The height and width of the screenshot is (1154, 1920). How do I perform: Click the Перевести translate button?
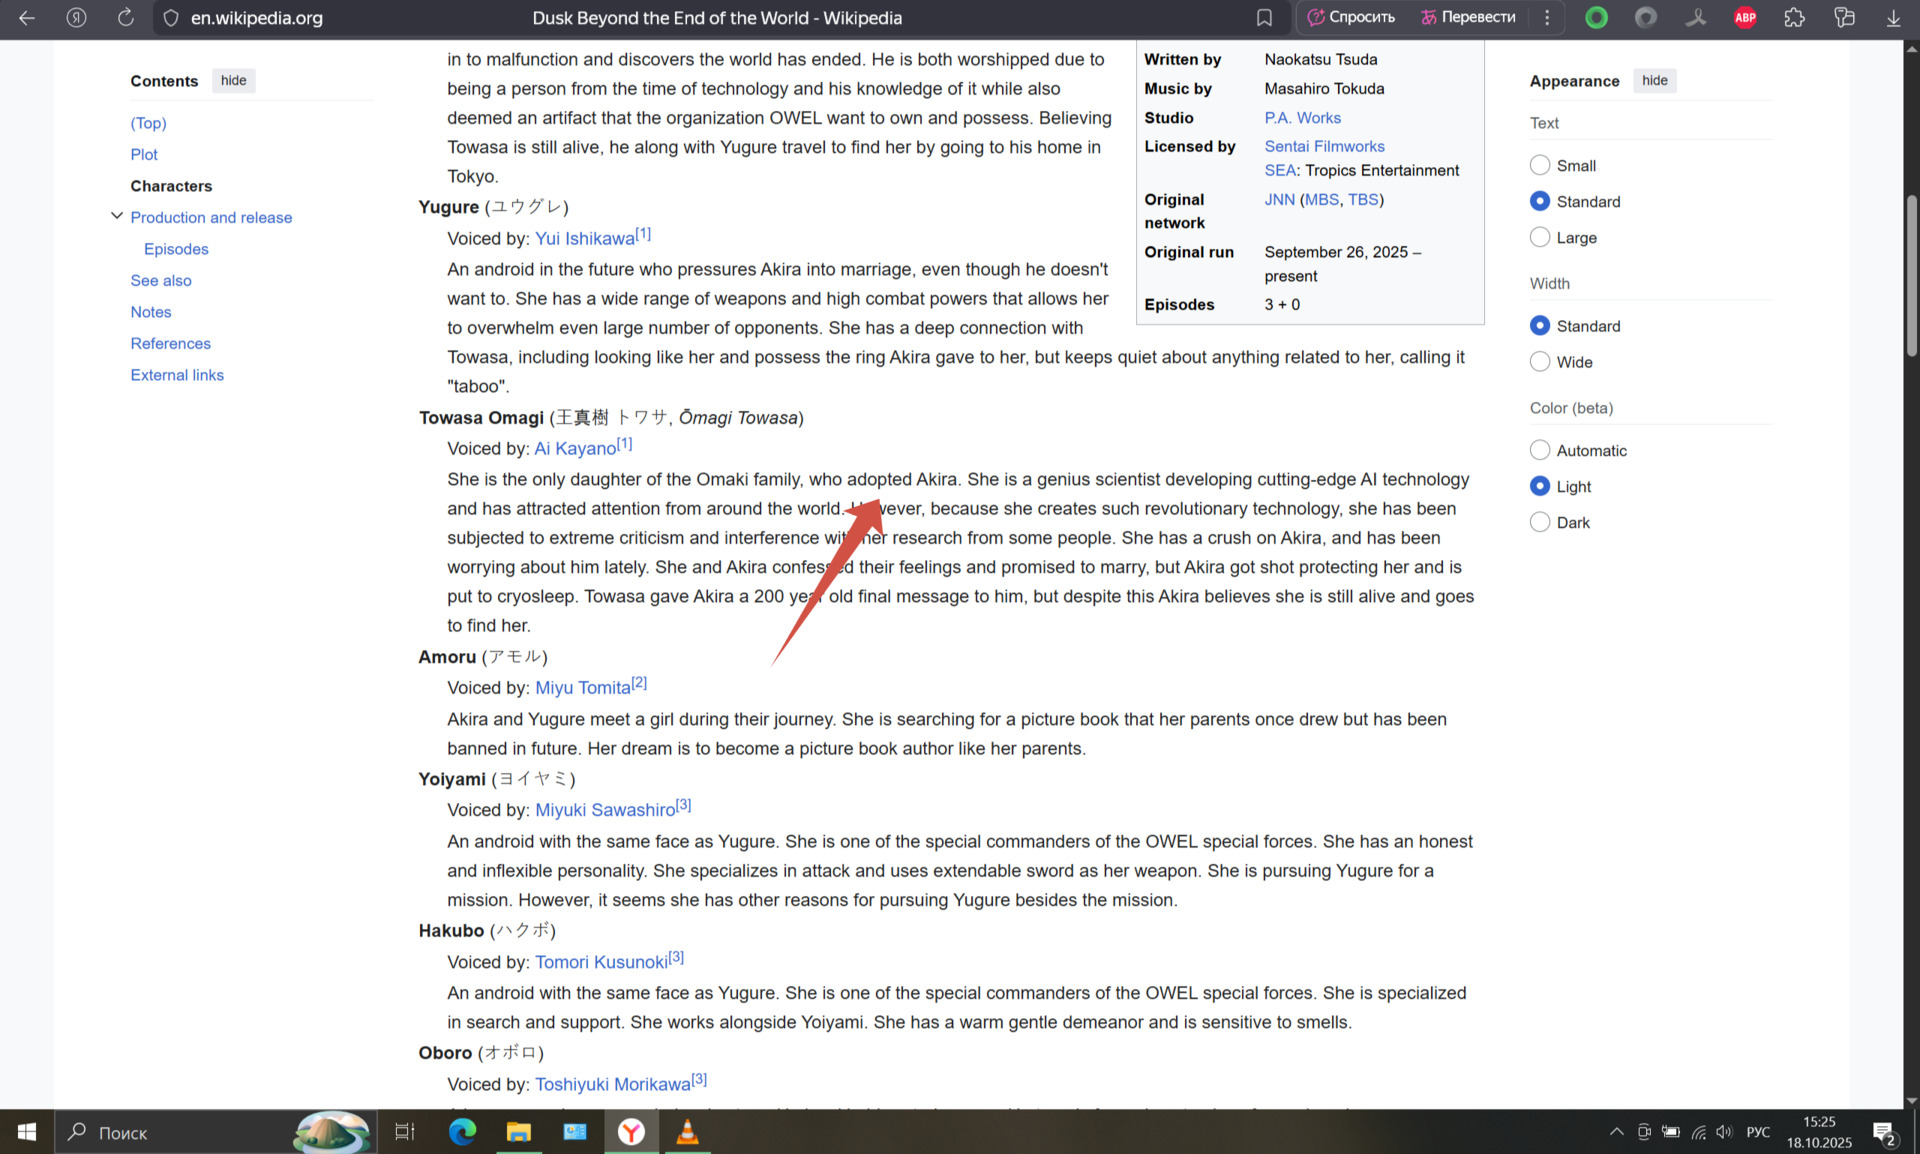click(1468, 18)
